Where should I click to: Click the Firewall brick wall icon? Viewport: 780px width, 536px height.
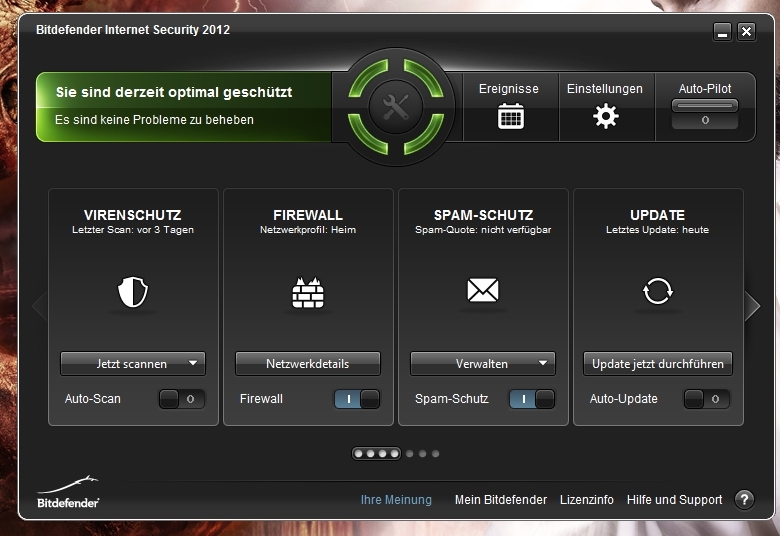pyautogui.click(x=308, y=292)
